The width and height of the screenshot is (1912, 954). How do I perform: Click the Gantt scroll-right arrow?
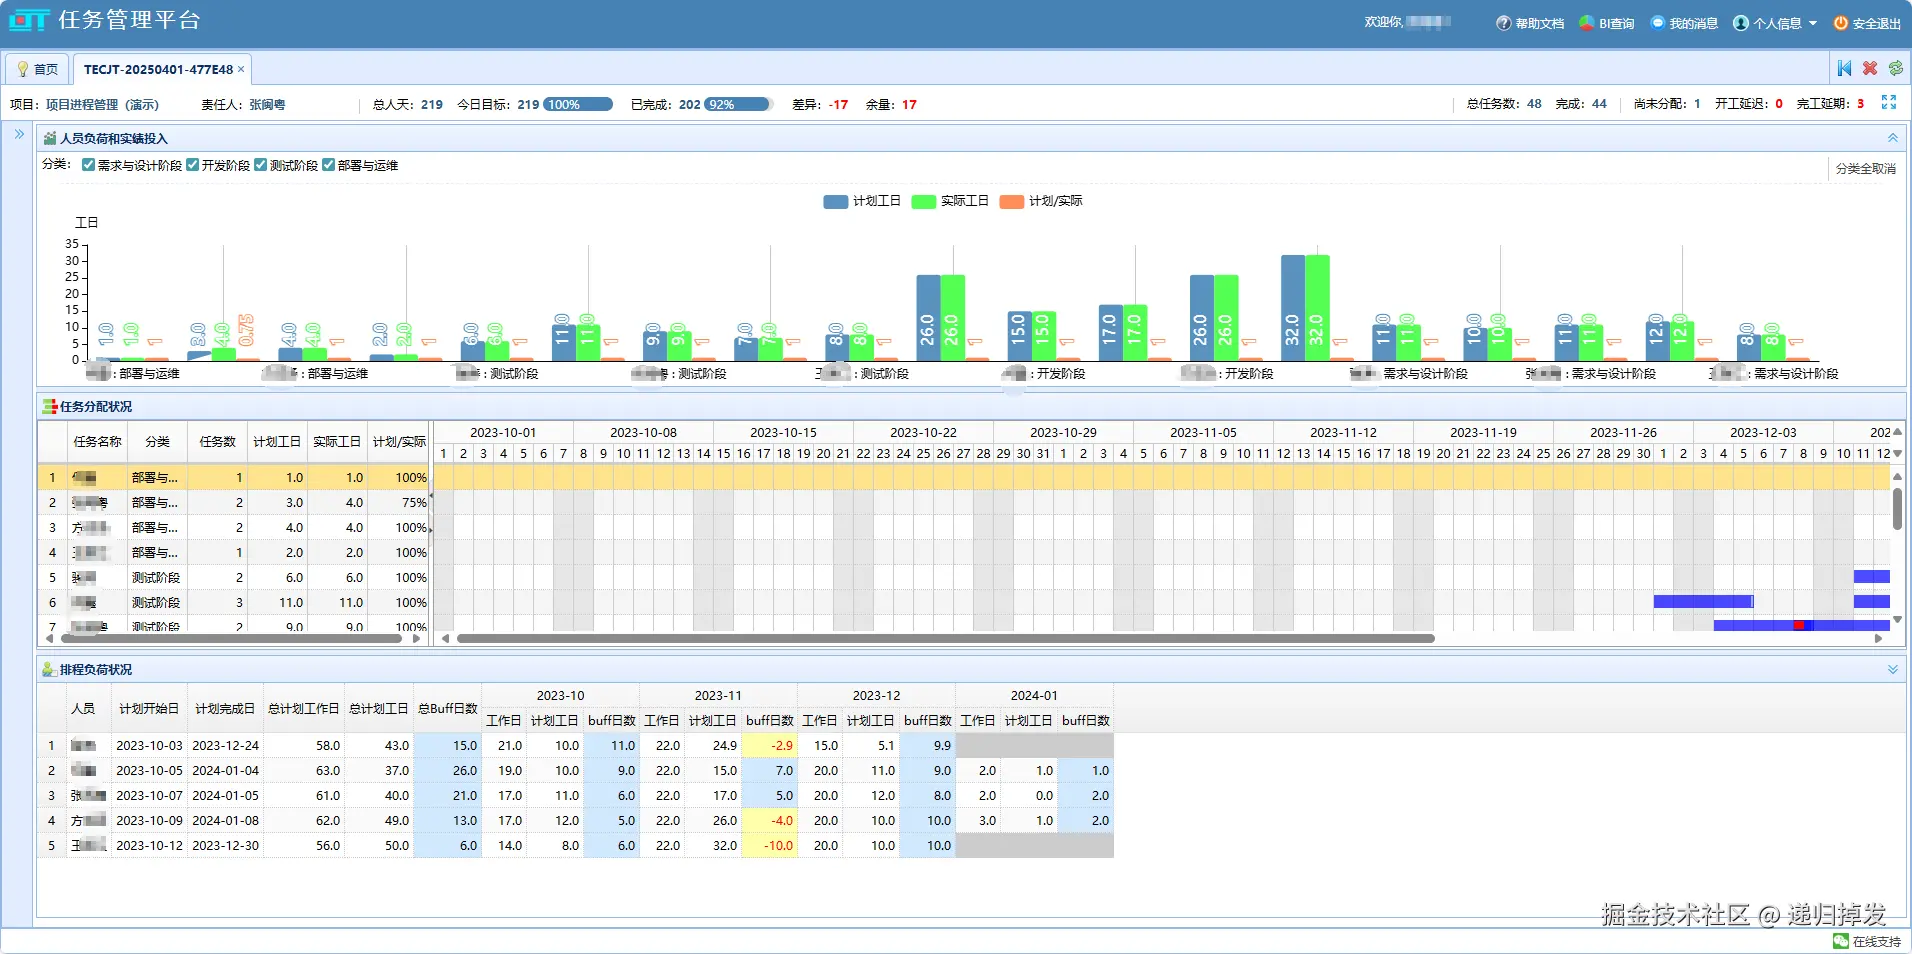(x=1879, y=638)
